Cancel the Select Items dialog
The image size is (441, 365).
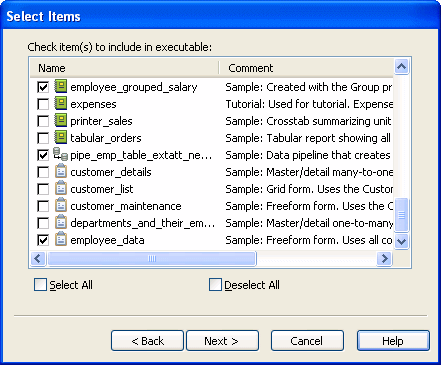(307, 341)
